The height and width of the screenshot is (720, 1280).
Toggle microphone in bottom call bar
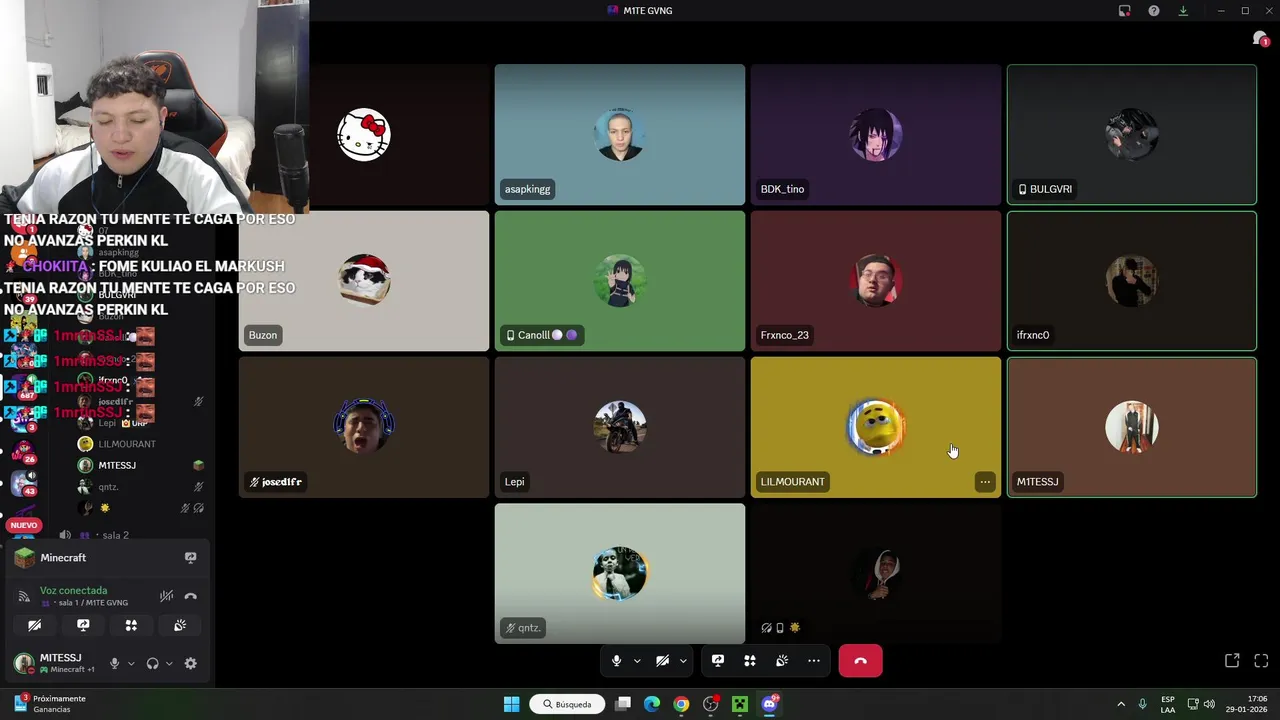pyautogui.click(x=616, y=661)
